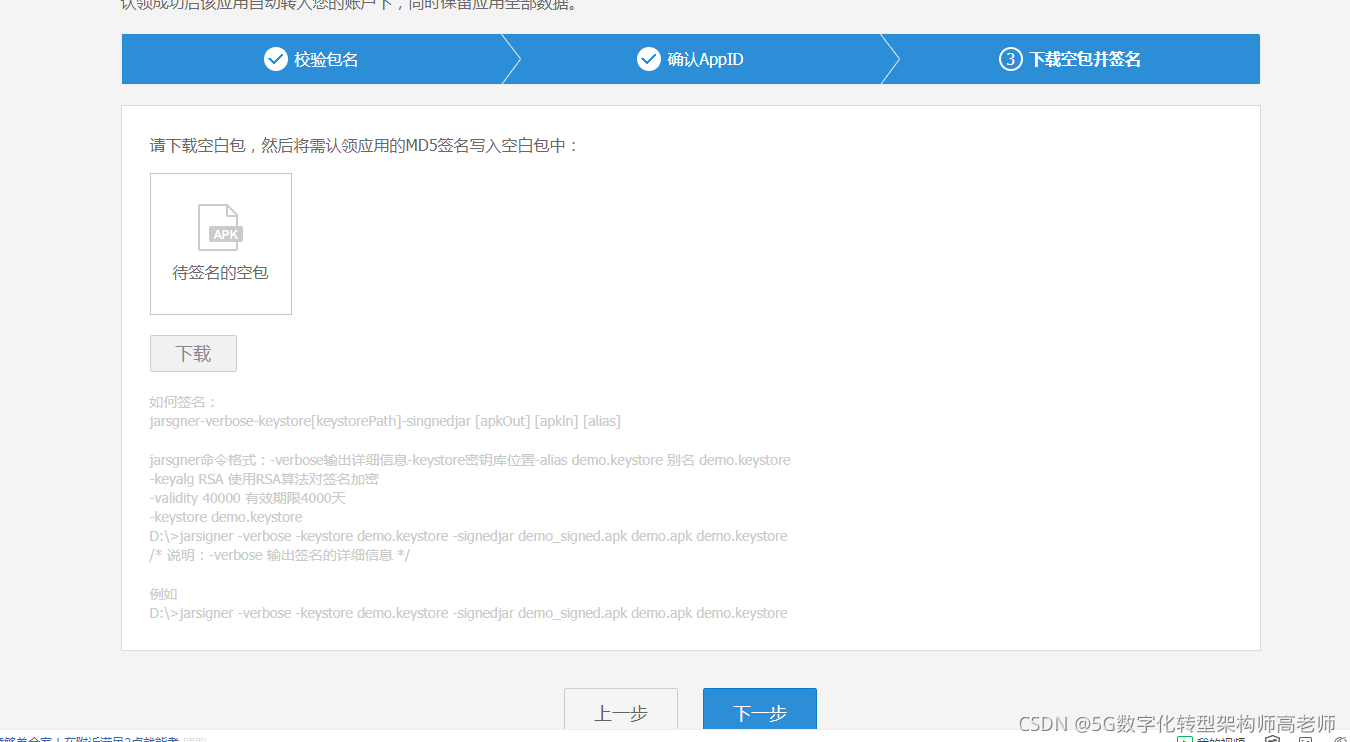
Task: Go to the 校验包名 step
Action: [311, 59]
